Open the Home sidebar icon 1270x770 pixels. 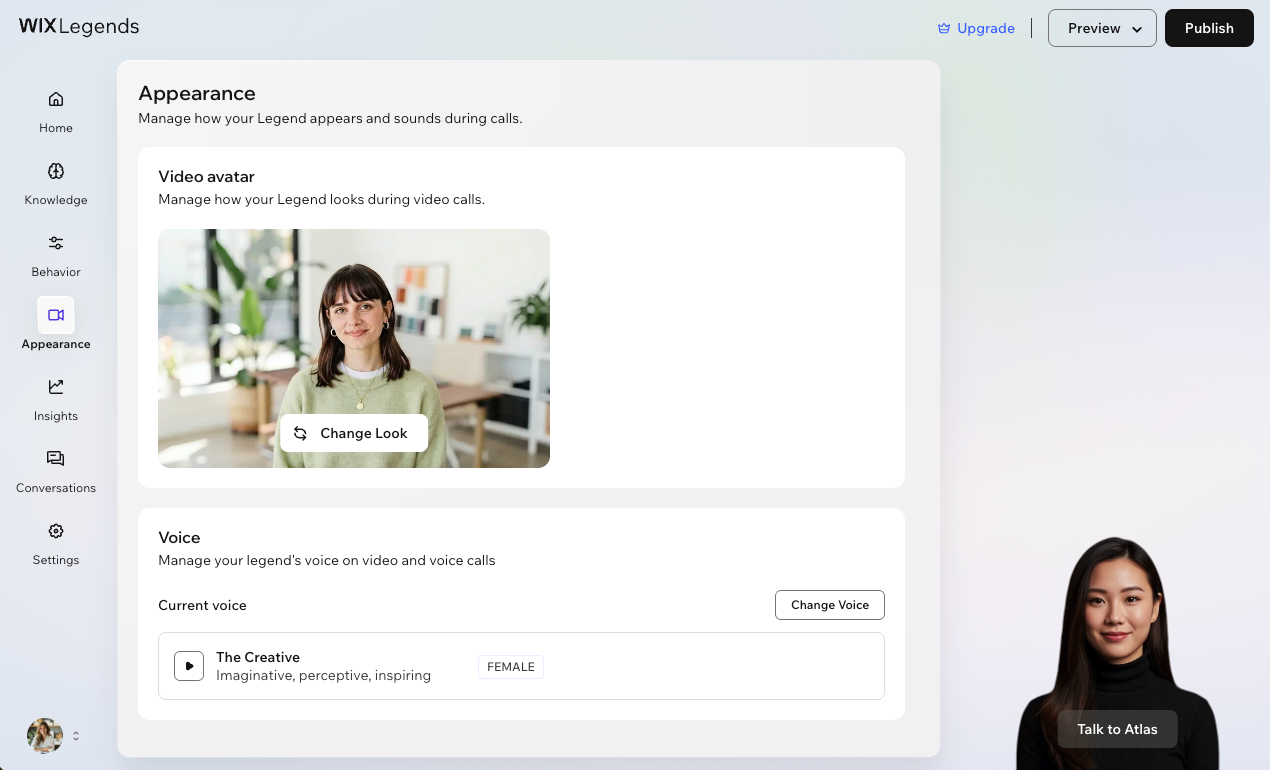pyautogui.click(x=56, y=99)
